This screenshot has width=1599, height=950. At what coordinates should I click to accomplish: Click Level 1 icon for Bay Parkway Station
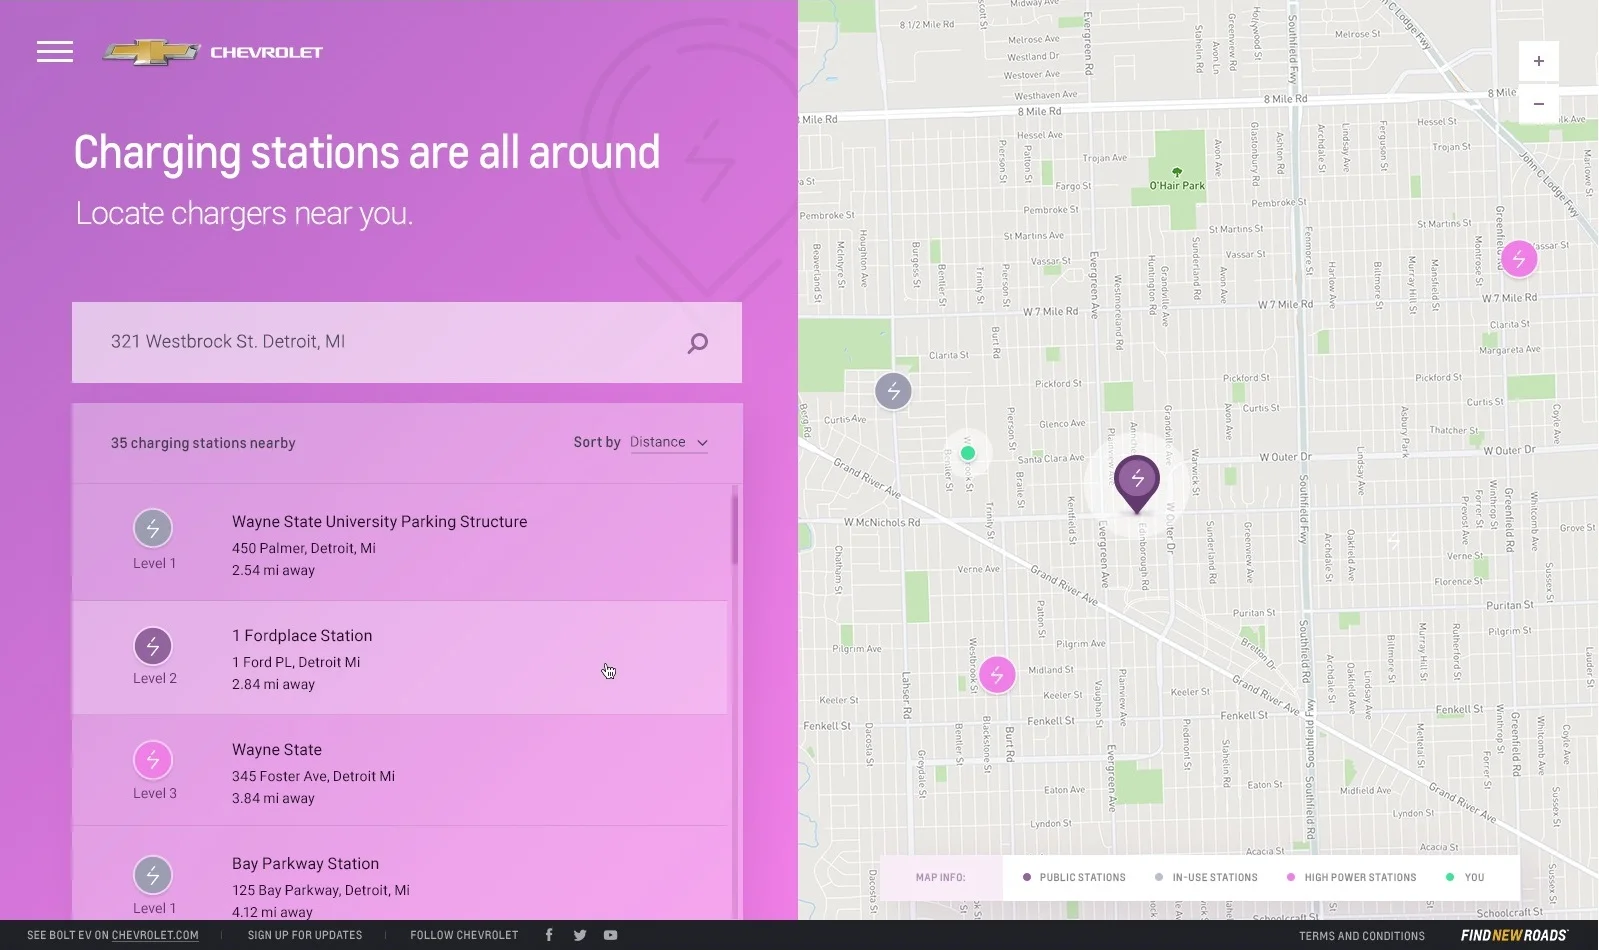pyautogui.click(x=153, y=875)
